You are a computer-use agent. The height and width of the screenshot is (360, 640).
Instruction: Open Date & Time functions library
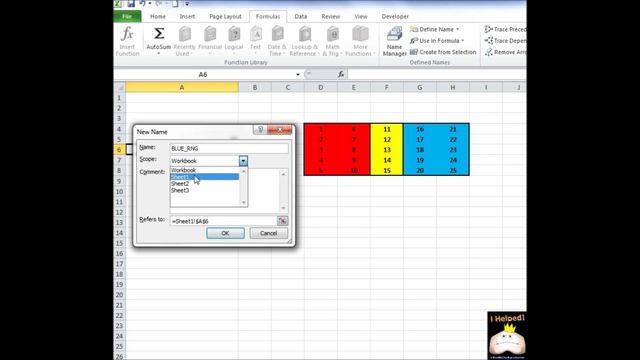pyautogui.click(x=277, y=41)
